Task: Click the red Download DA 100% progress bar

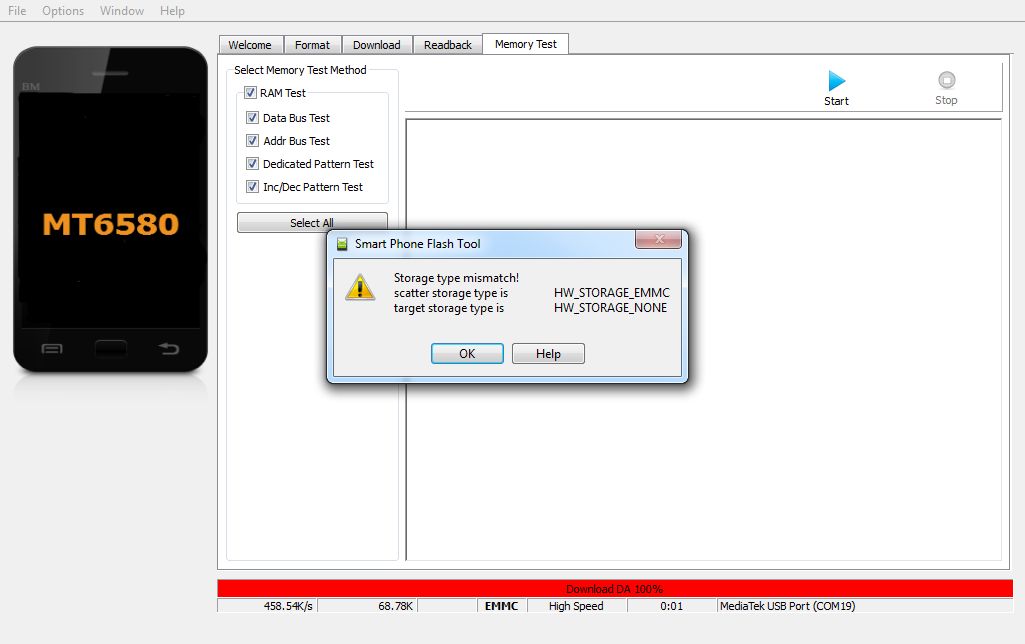Action: click(615, 588)
